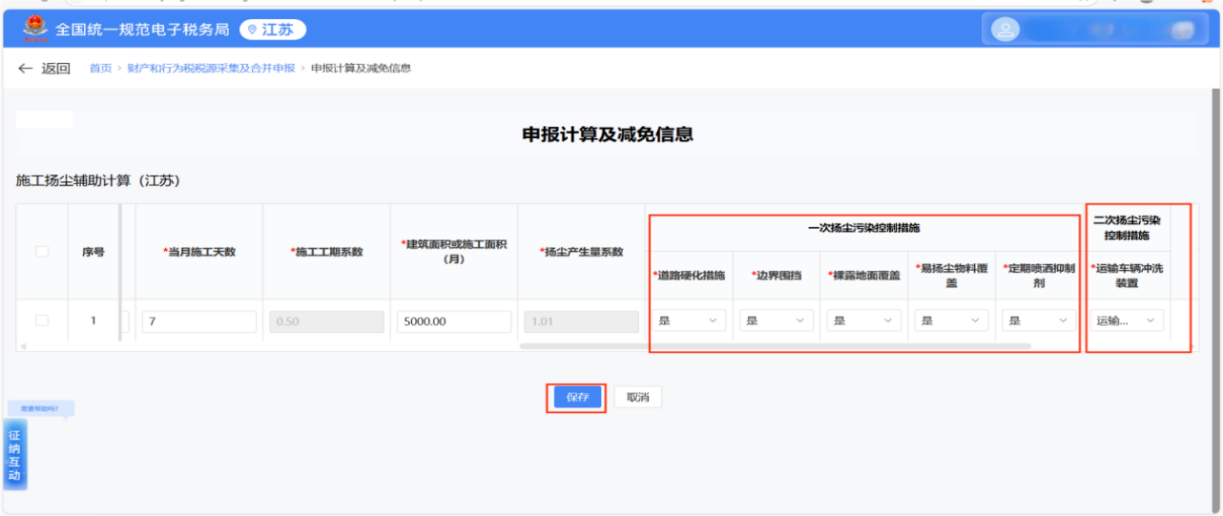This screenshot has height=516, width=1223.
Task: Click the 取消 button
Action: point(637,397)
